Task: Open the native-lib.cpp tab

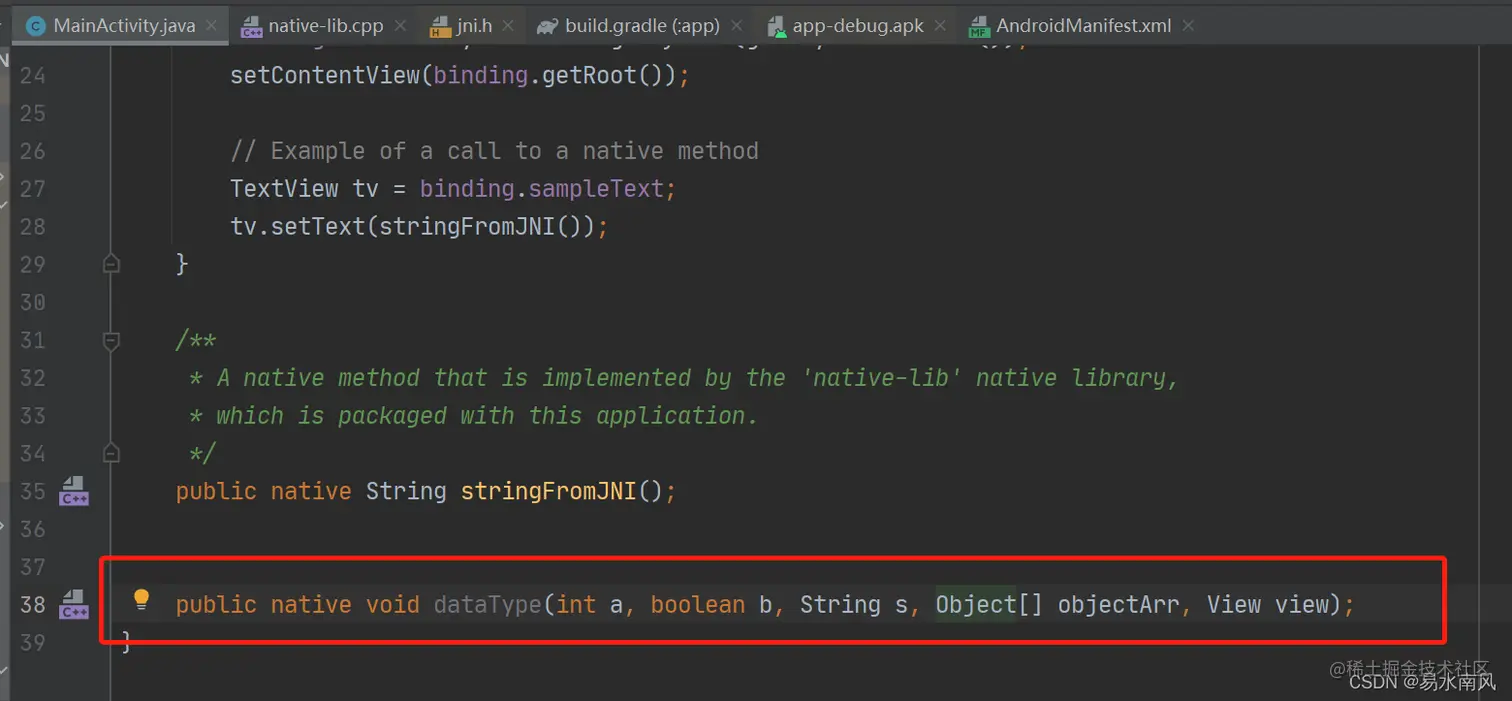Action: (x=325, y=26)
